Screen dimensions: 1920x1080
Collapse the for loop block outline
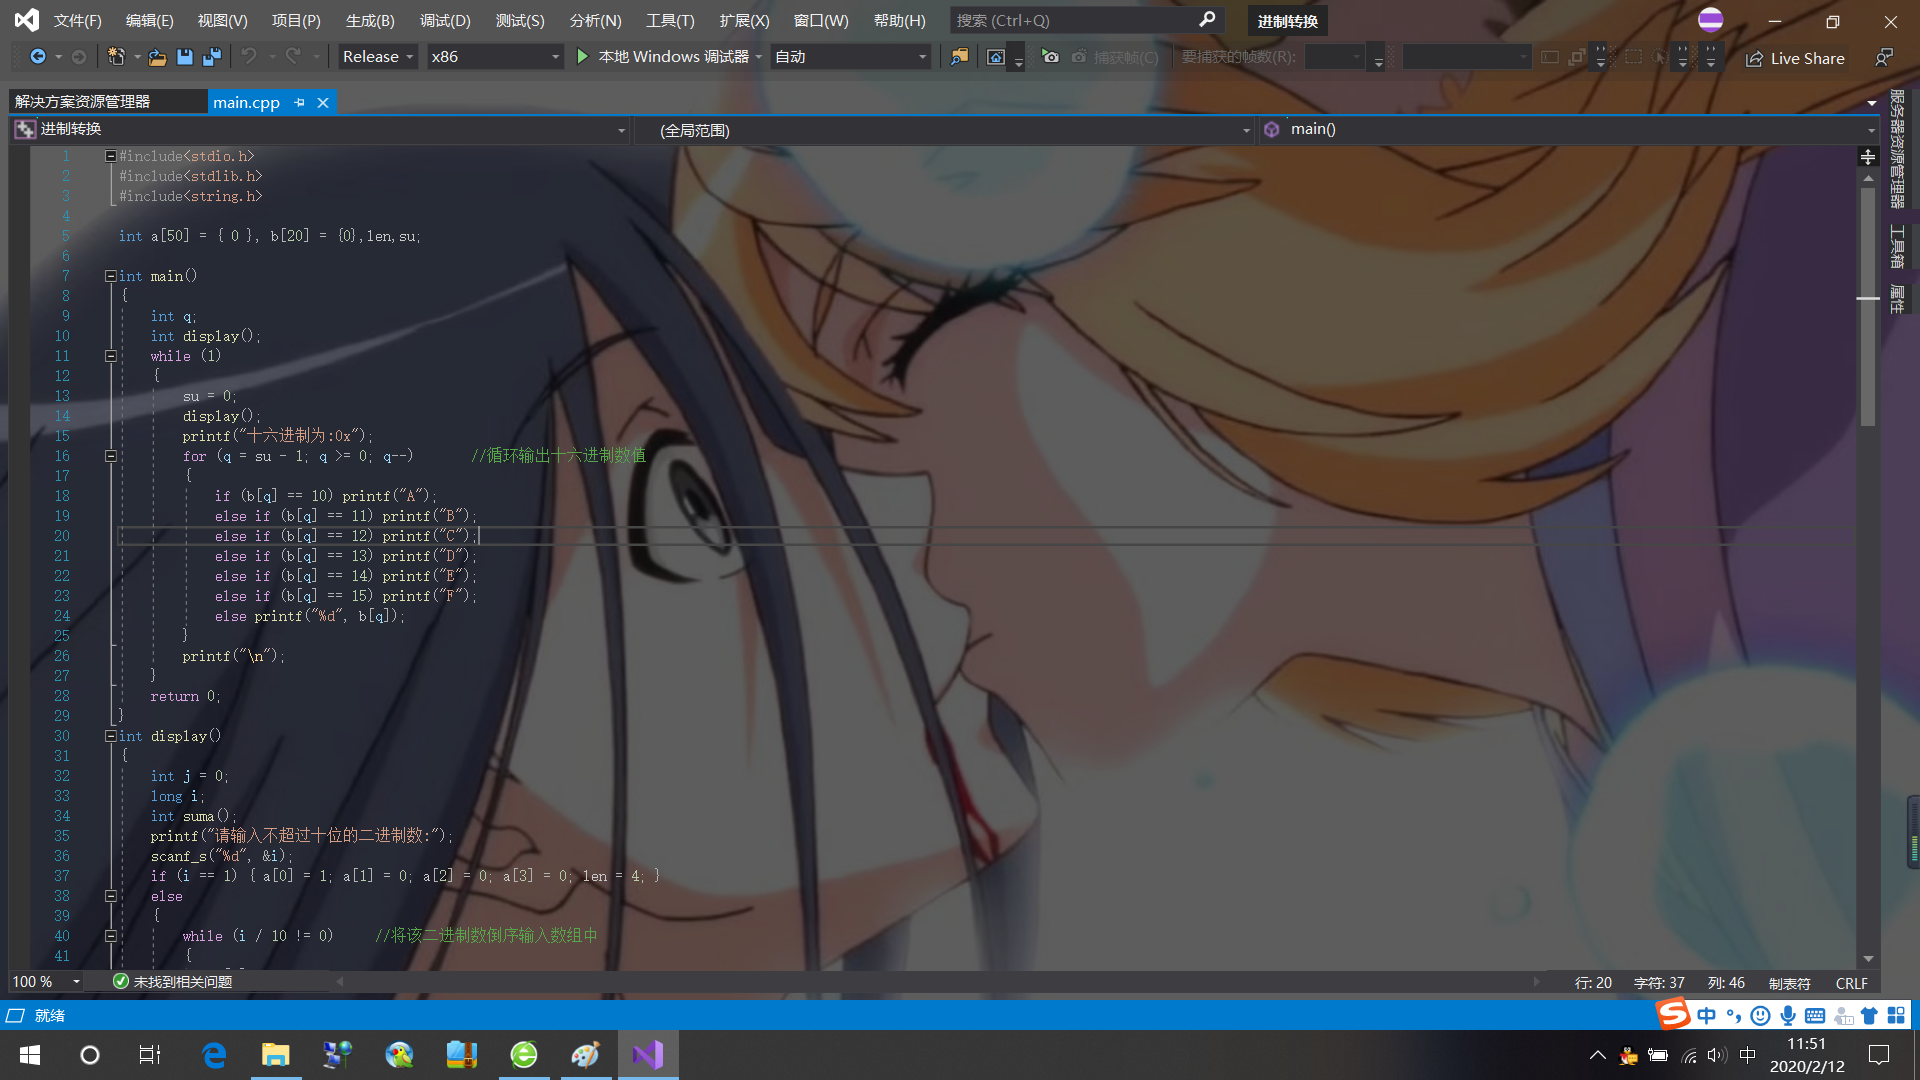point(111,456)
